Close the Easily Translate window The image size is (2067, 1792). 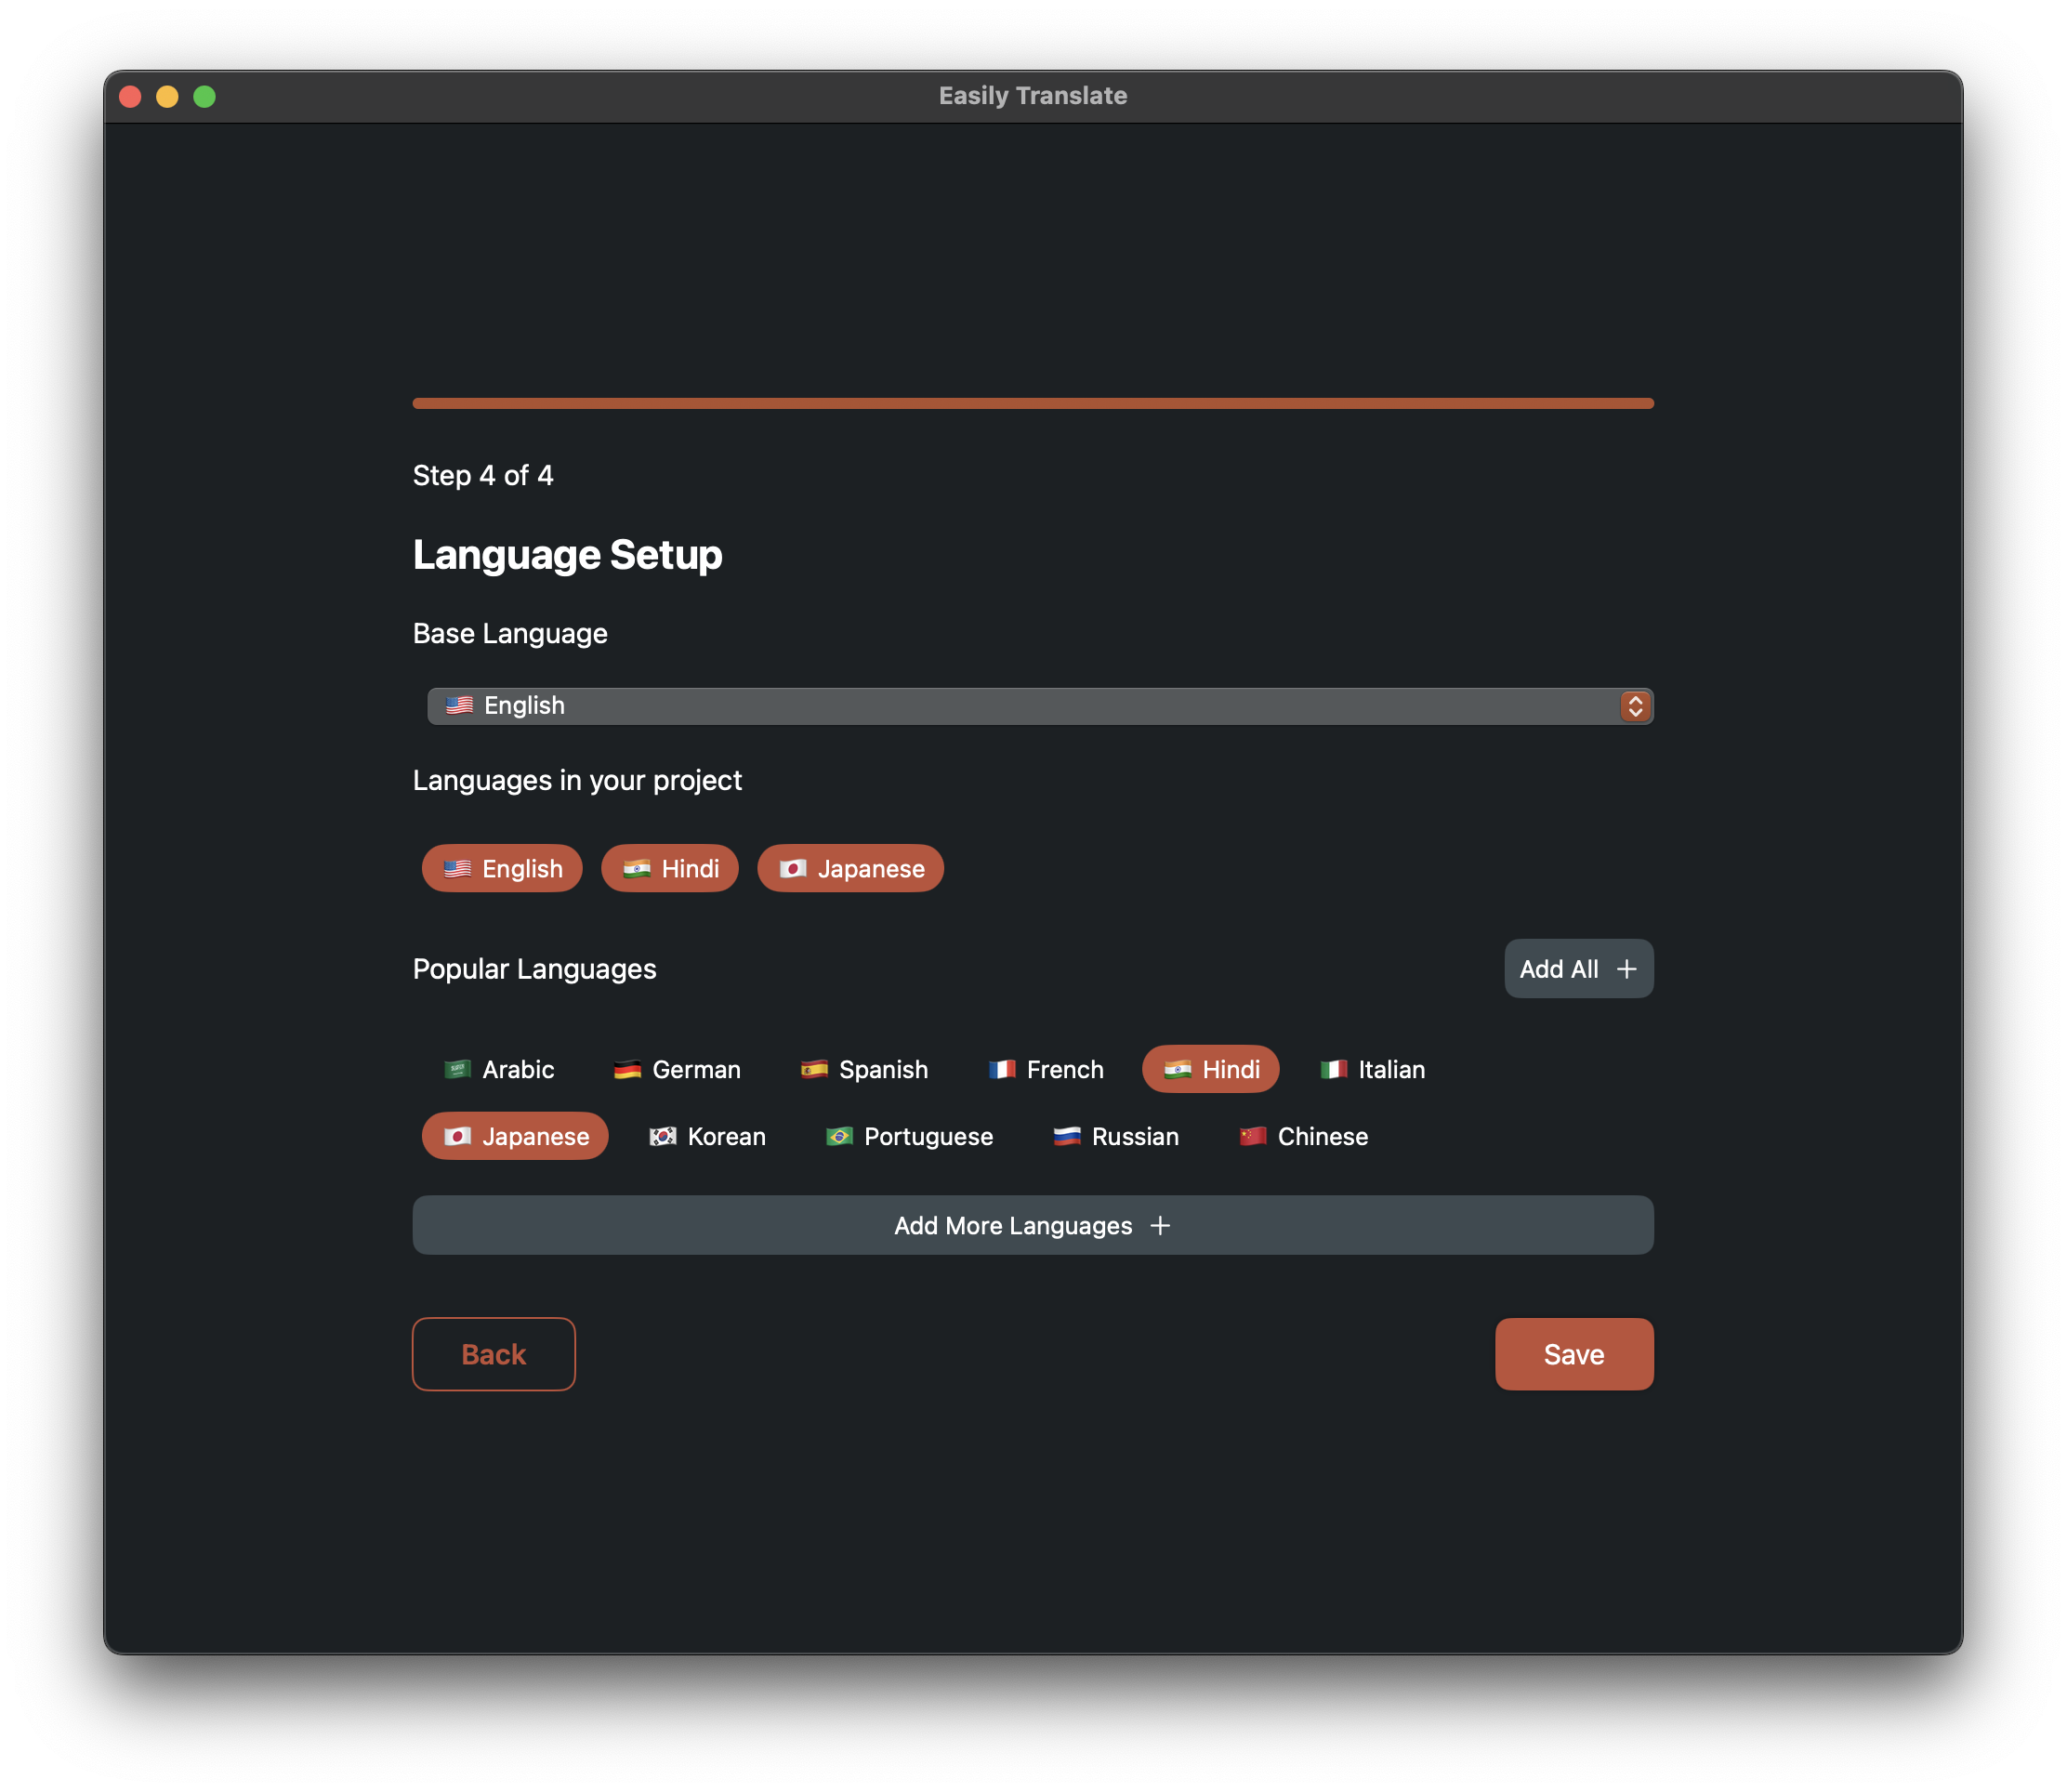tap(130, 96)
